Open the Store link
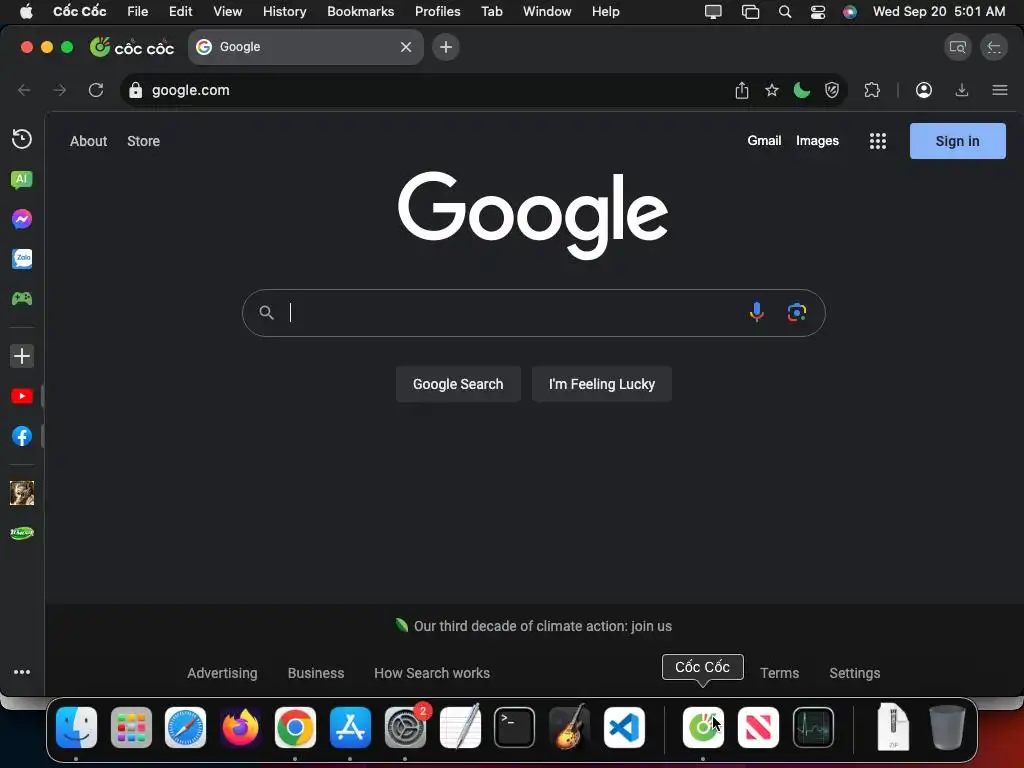This screenshot has height=768, width=1024. tap(143, 141)
